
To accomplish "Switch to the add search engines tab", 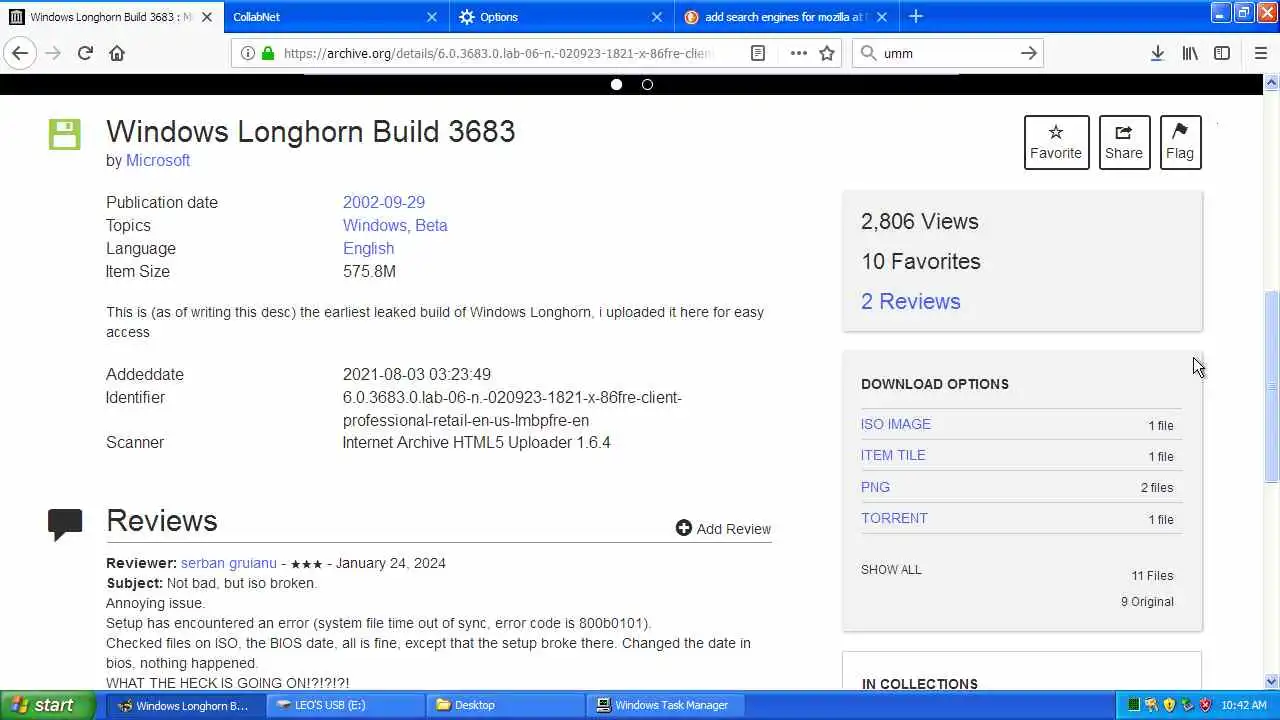I will click(x=787, y=17).
